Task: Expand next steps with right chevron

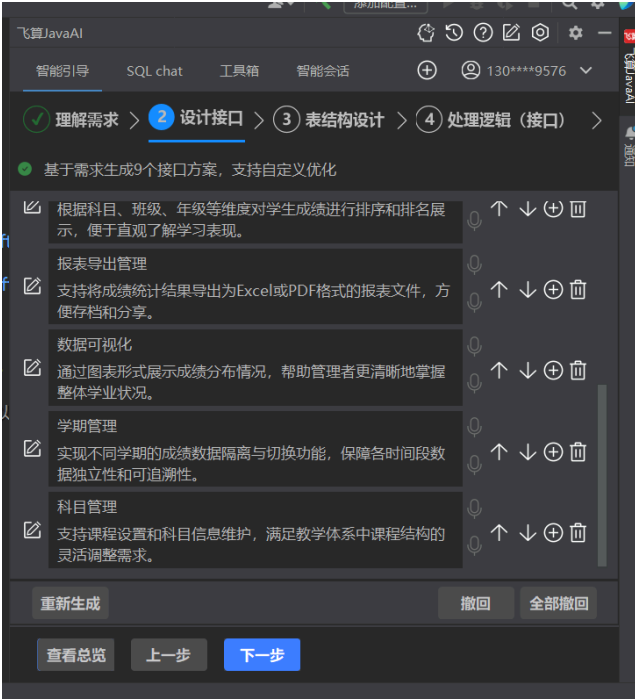Action: pos(597,120)
